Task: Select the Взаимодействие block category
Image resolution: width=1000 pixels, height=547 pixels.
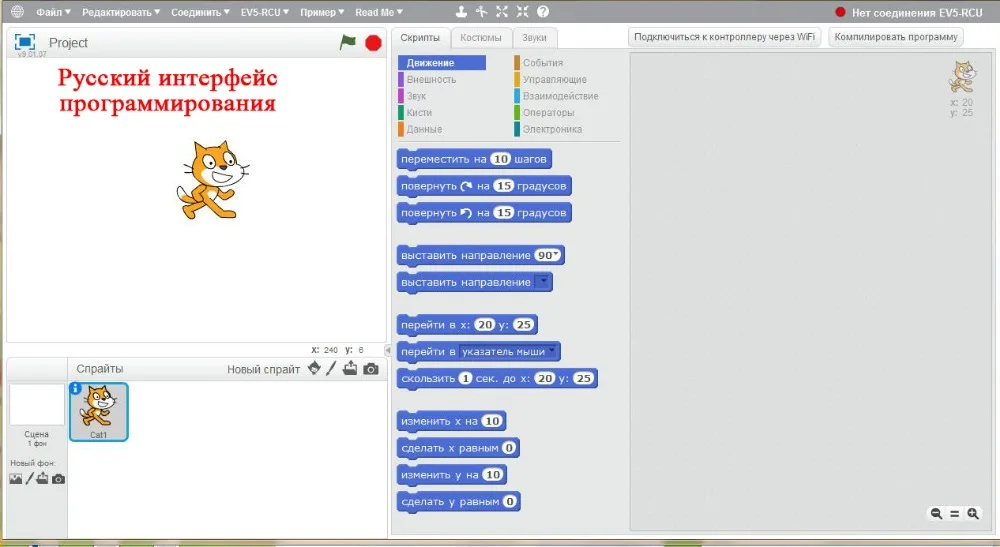Action: [558, 96]
